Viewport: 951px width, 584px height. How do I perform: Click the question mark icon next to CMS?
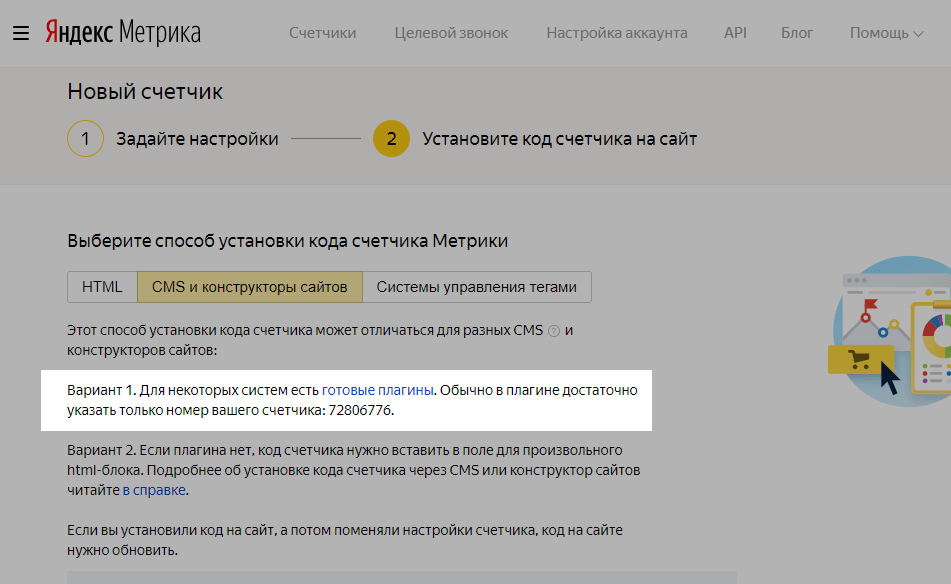pos(554,331)
